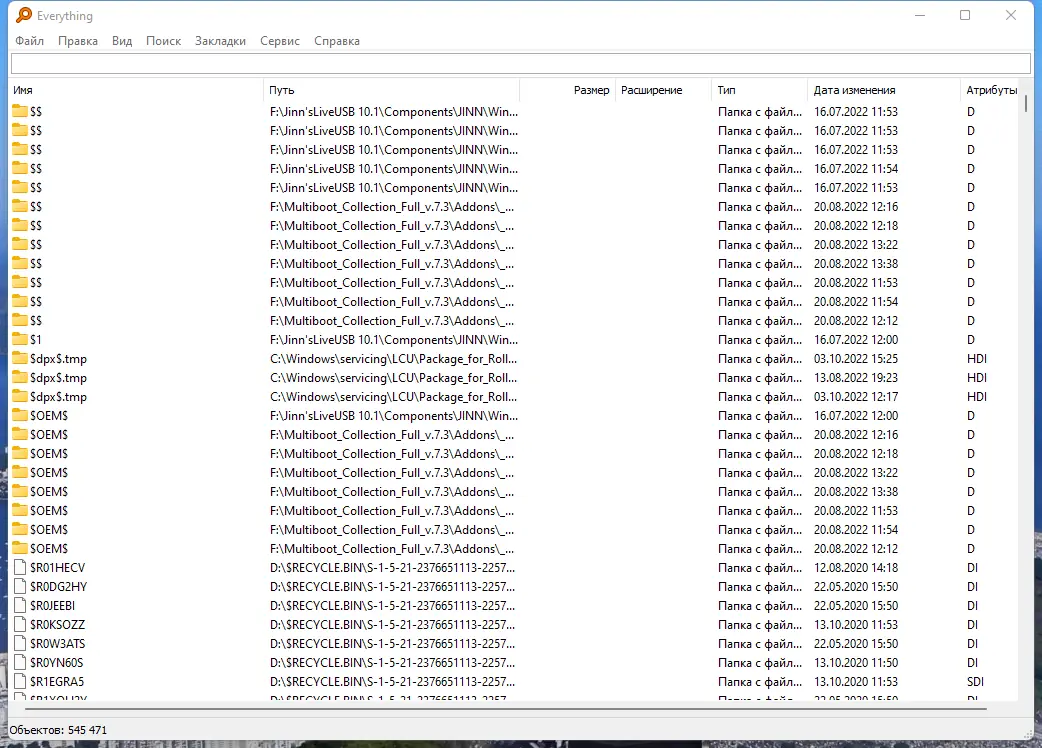Viewport: 1042px width, 748px height.
Task: Click the file icon beside $R0KSOZZ
Action: [20, 624]
